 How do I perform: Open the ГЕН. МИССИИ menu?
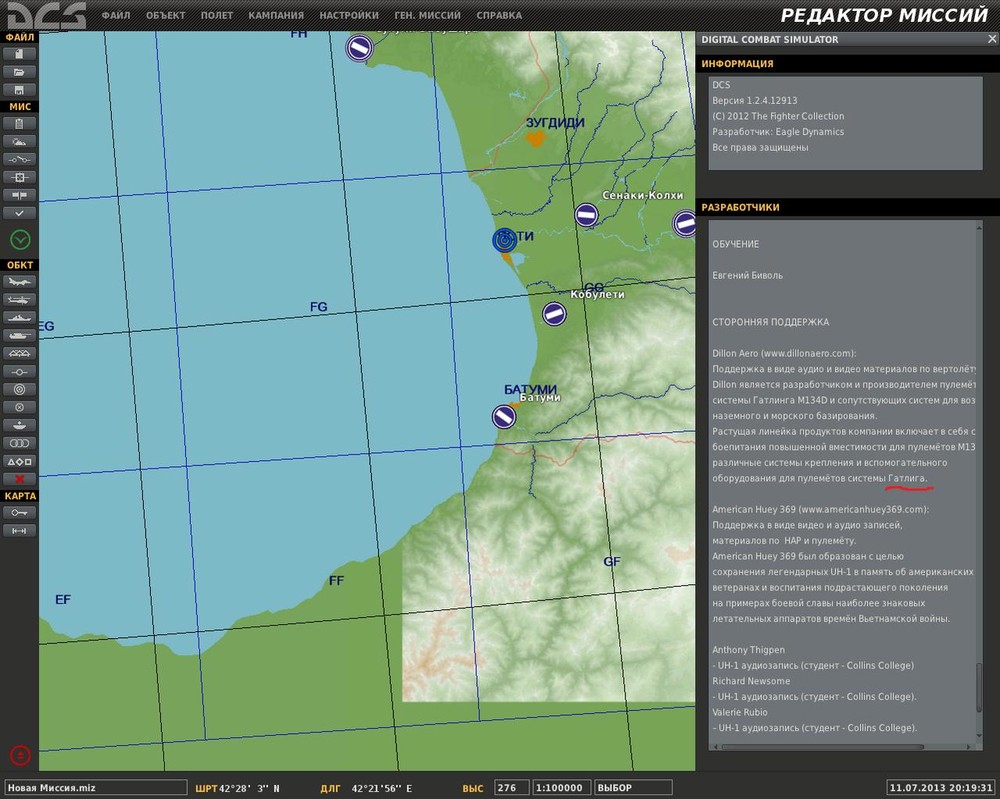point(427,15)
